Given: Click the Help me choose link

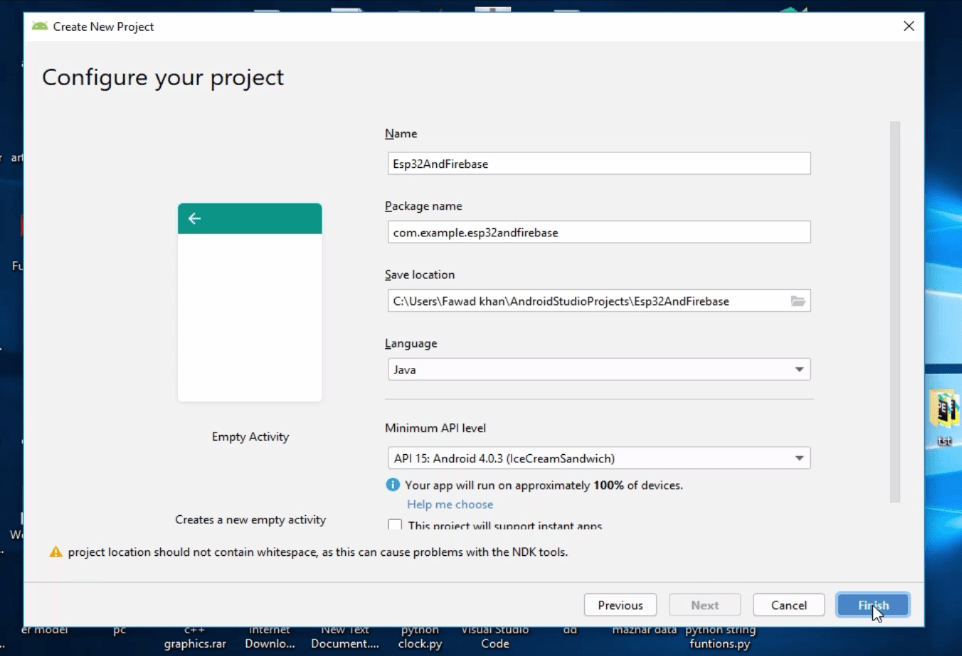Looking at the screenshot, I should click(449, 504).
